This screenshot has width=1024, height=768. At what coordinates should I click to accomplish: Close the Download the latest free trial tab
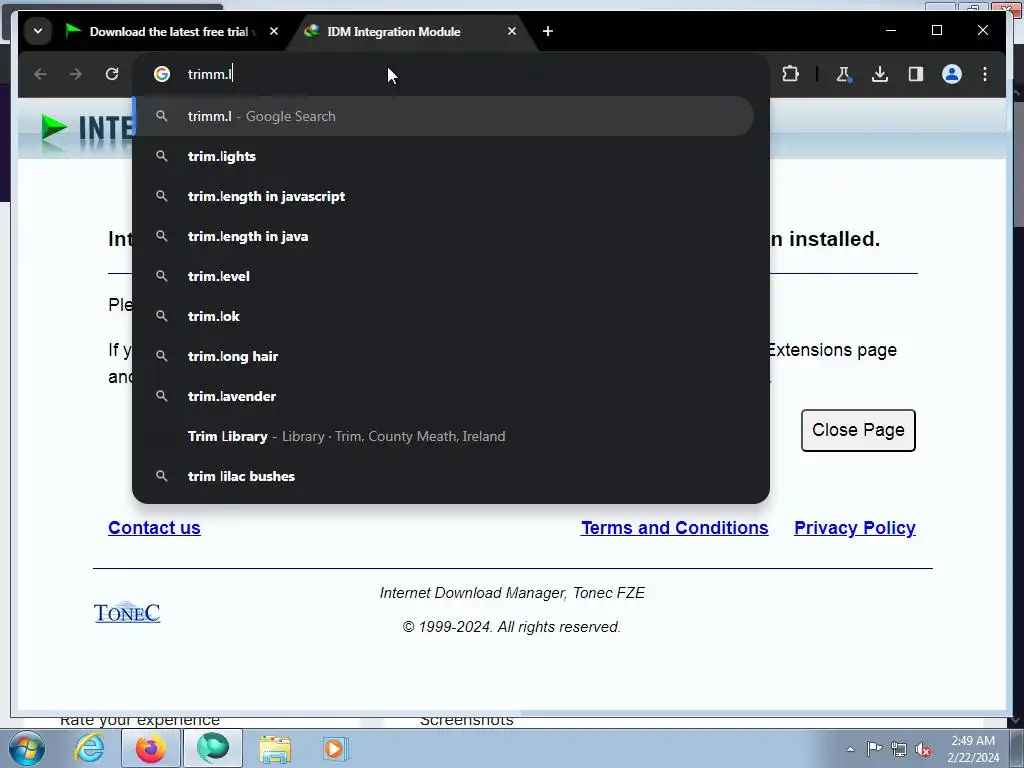tap(274, 31)
